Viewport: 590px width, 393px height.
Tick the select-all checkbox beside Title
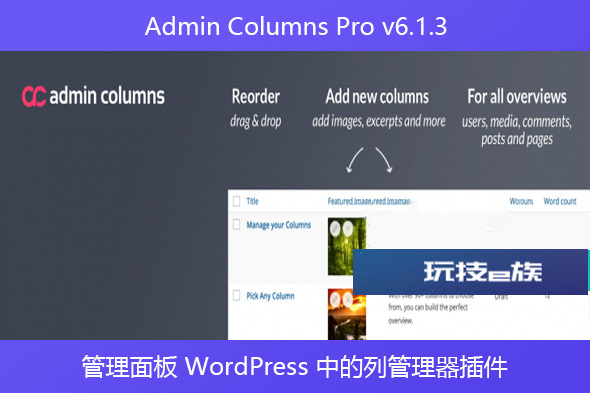236,201
